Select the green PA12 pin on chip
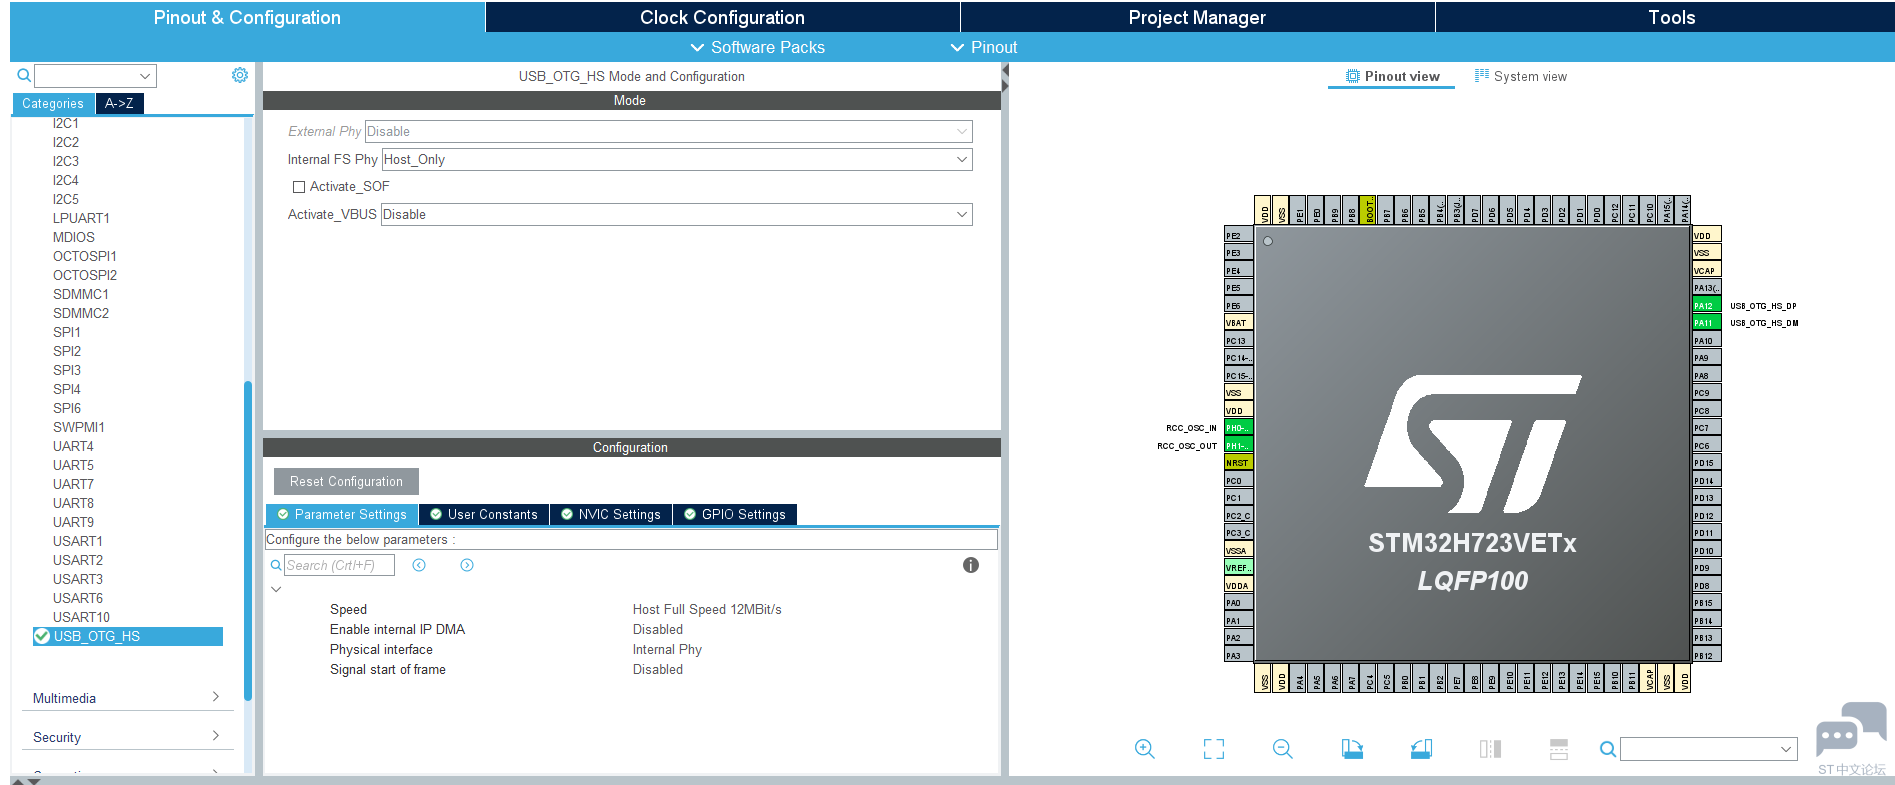Viewport: 1895px width, 785px height. (1705, 306)
